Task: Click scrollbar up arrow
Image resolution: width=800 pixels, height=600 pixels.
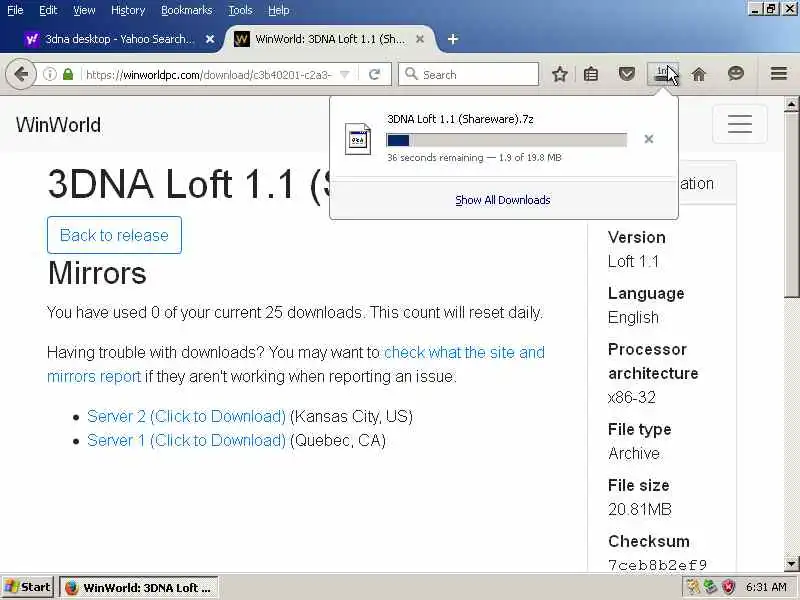Action: tap(791, 104)
